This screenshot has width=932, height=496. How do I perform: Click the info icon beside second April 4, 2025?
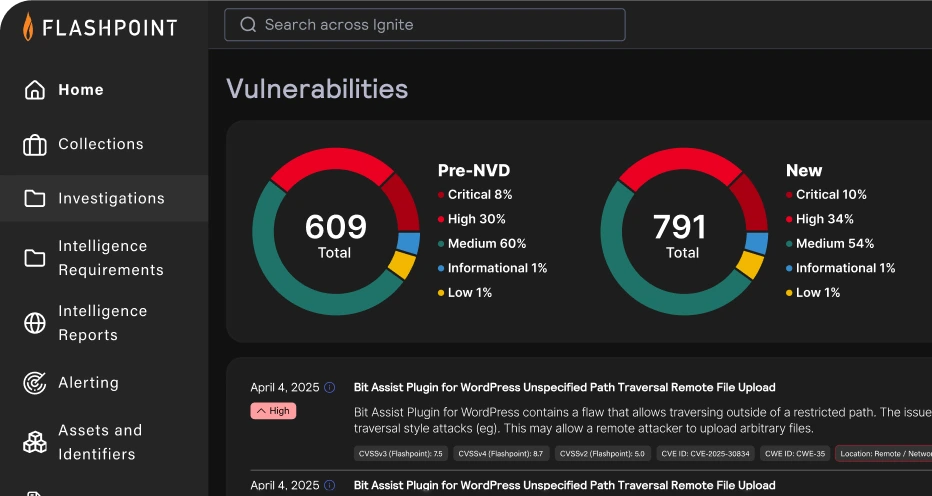point(329,485)
